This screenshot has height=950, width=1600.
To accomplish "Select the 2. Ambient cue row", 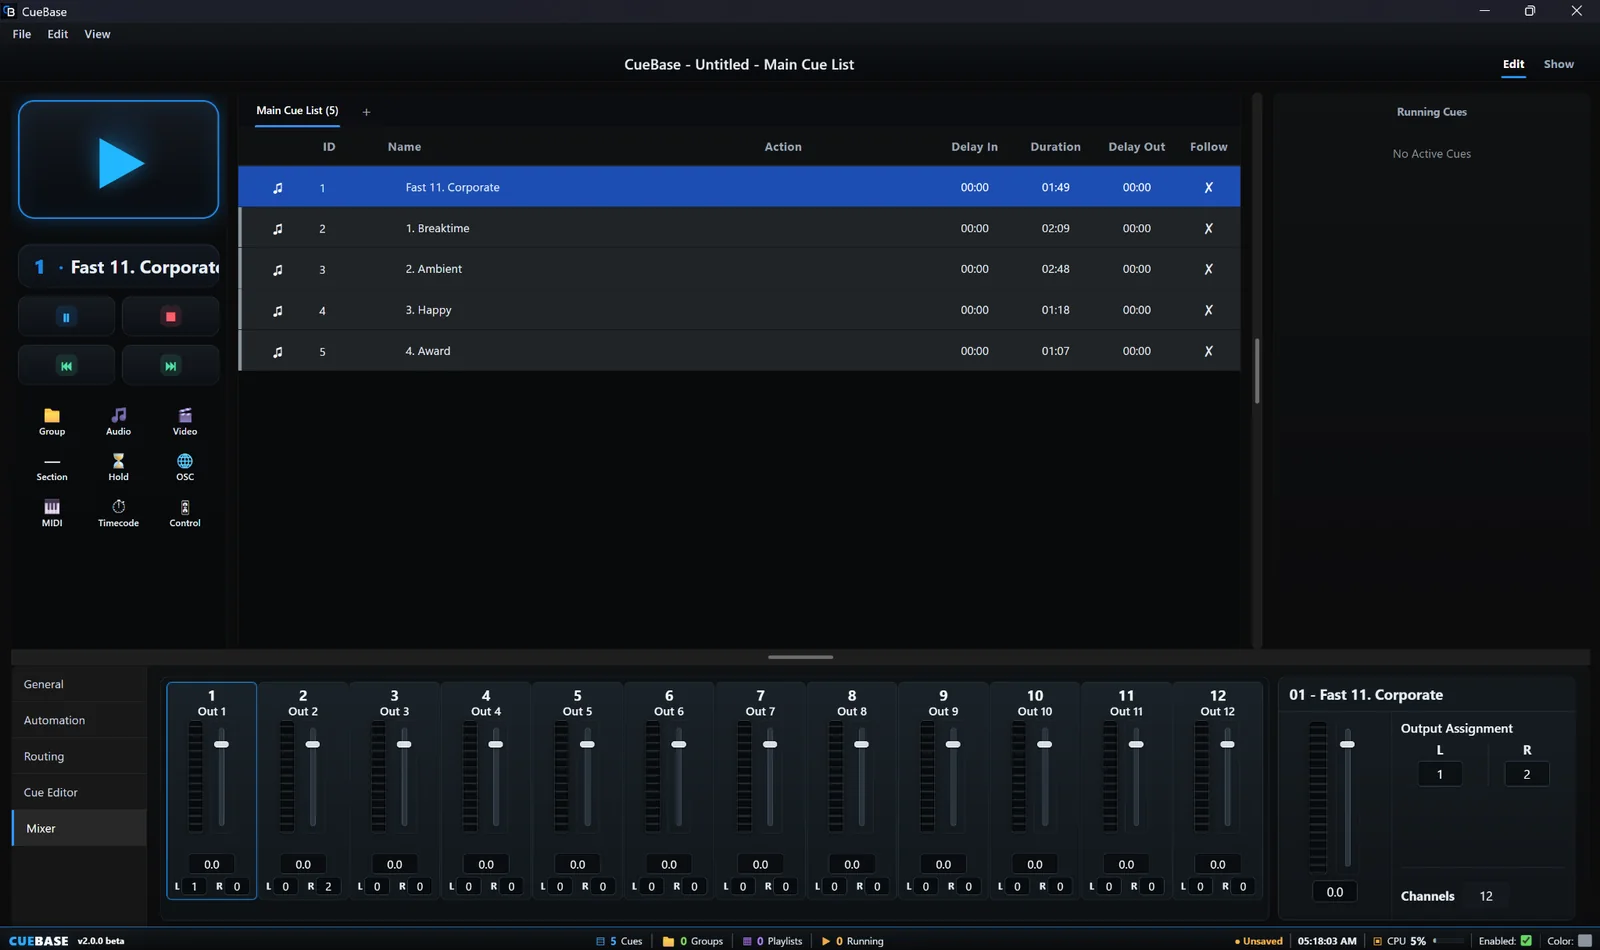I will (x=739, y=269).
